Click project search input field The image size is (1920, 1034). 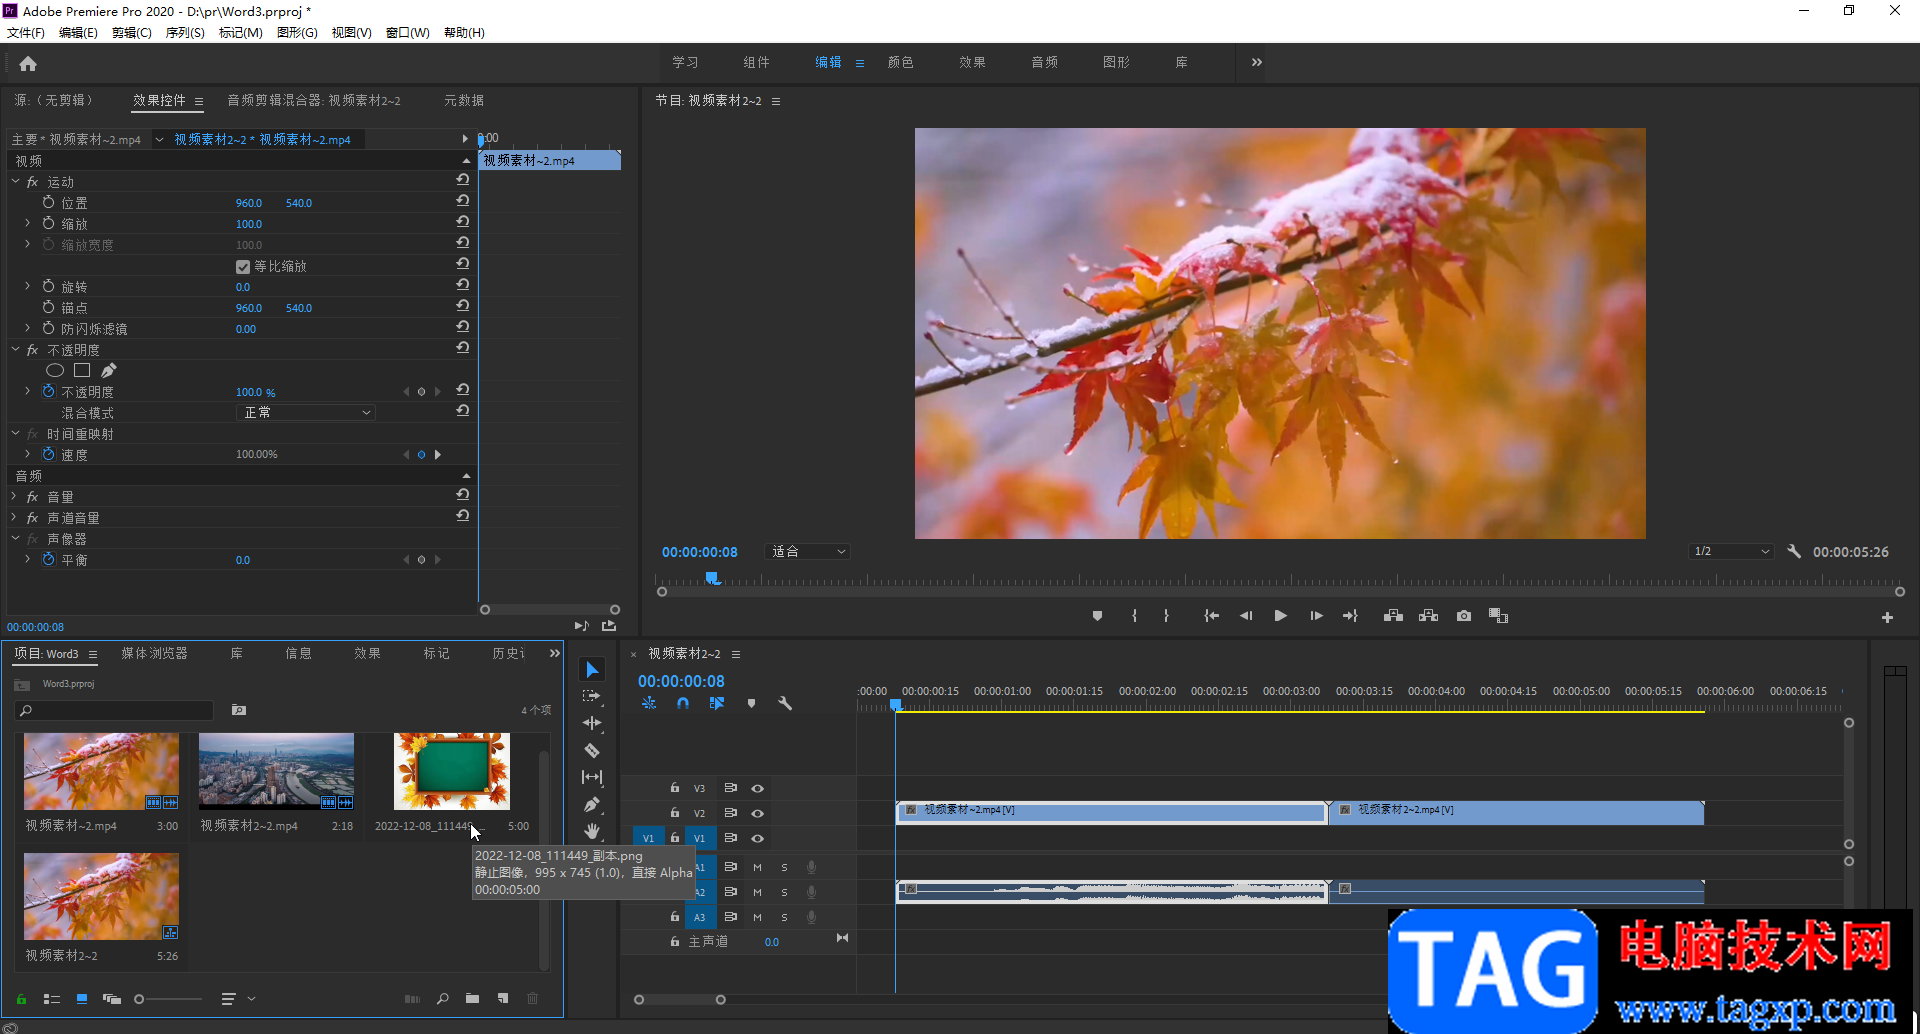pyautogui.click(x=115, y=710)
